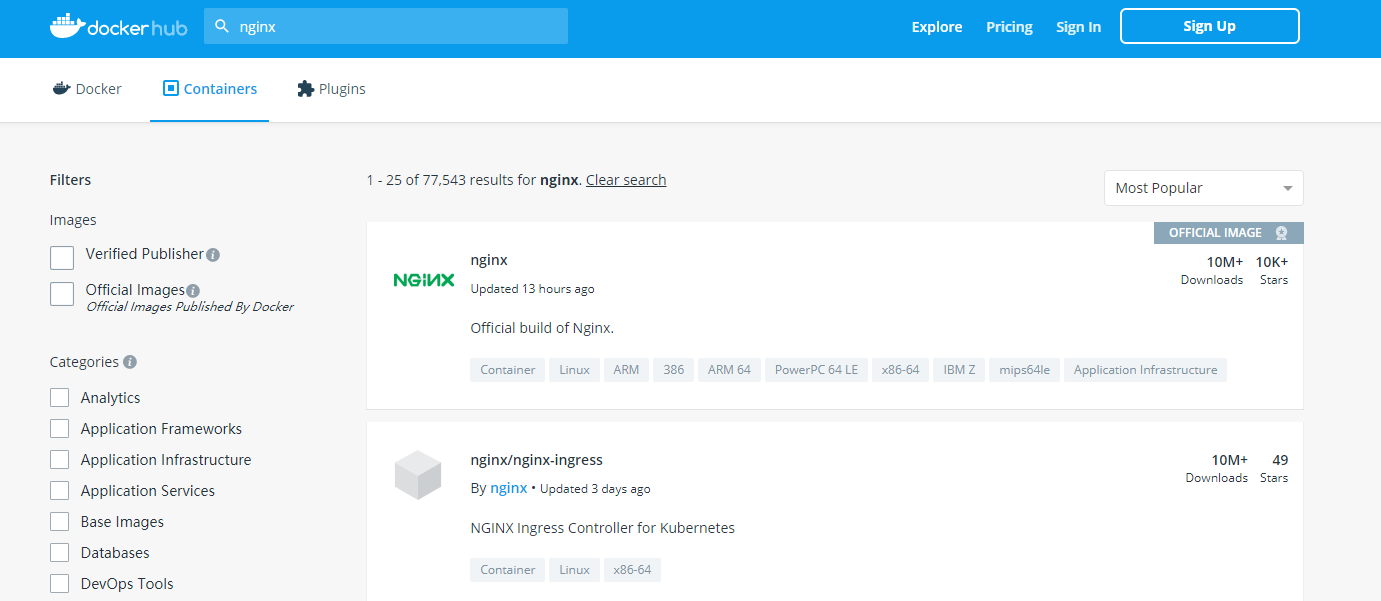The height and width of the screenshot is (601, 1381).
Task: Click the Filters heading
Action: tap(70, 180)
